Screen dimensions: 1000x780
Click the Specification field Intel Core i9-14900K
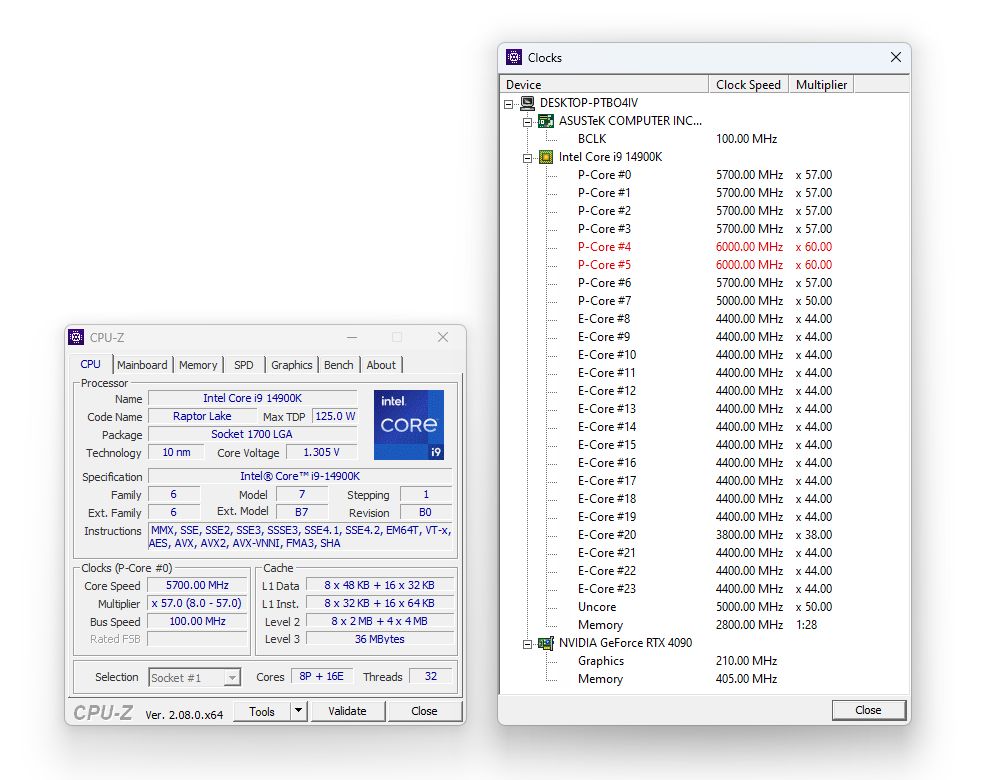click(x=300, y=476)
